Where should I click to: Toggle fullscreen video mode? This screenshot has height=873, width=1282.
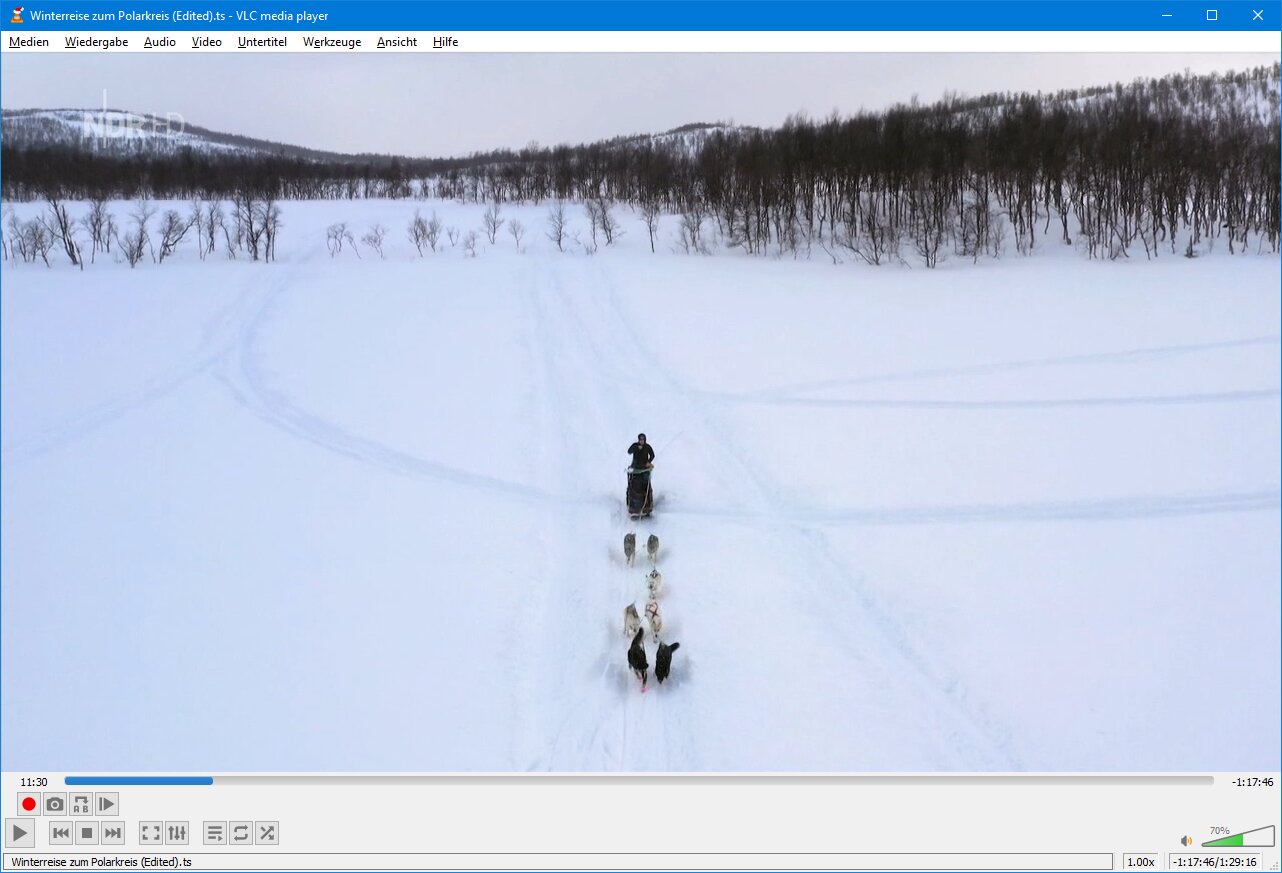151,833
